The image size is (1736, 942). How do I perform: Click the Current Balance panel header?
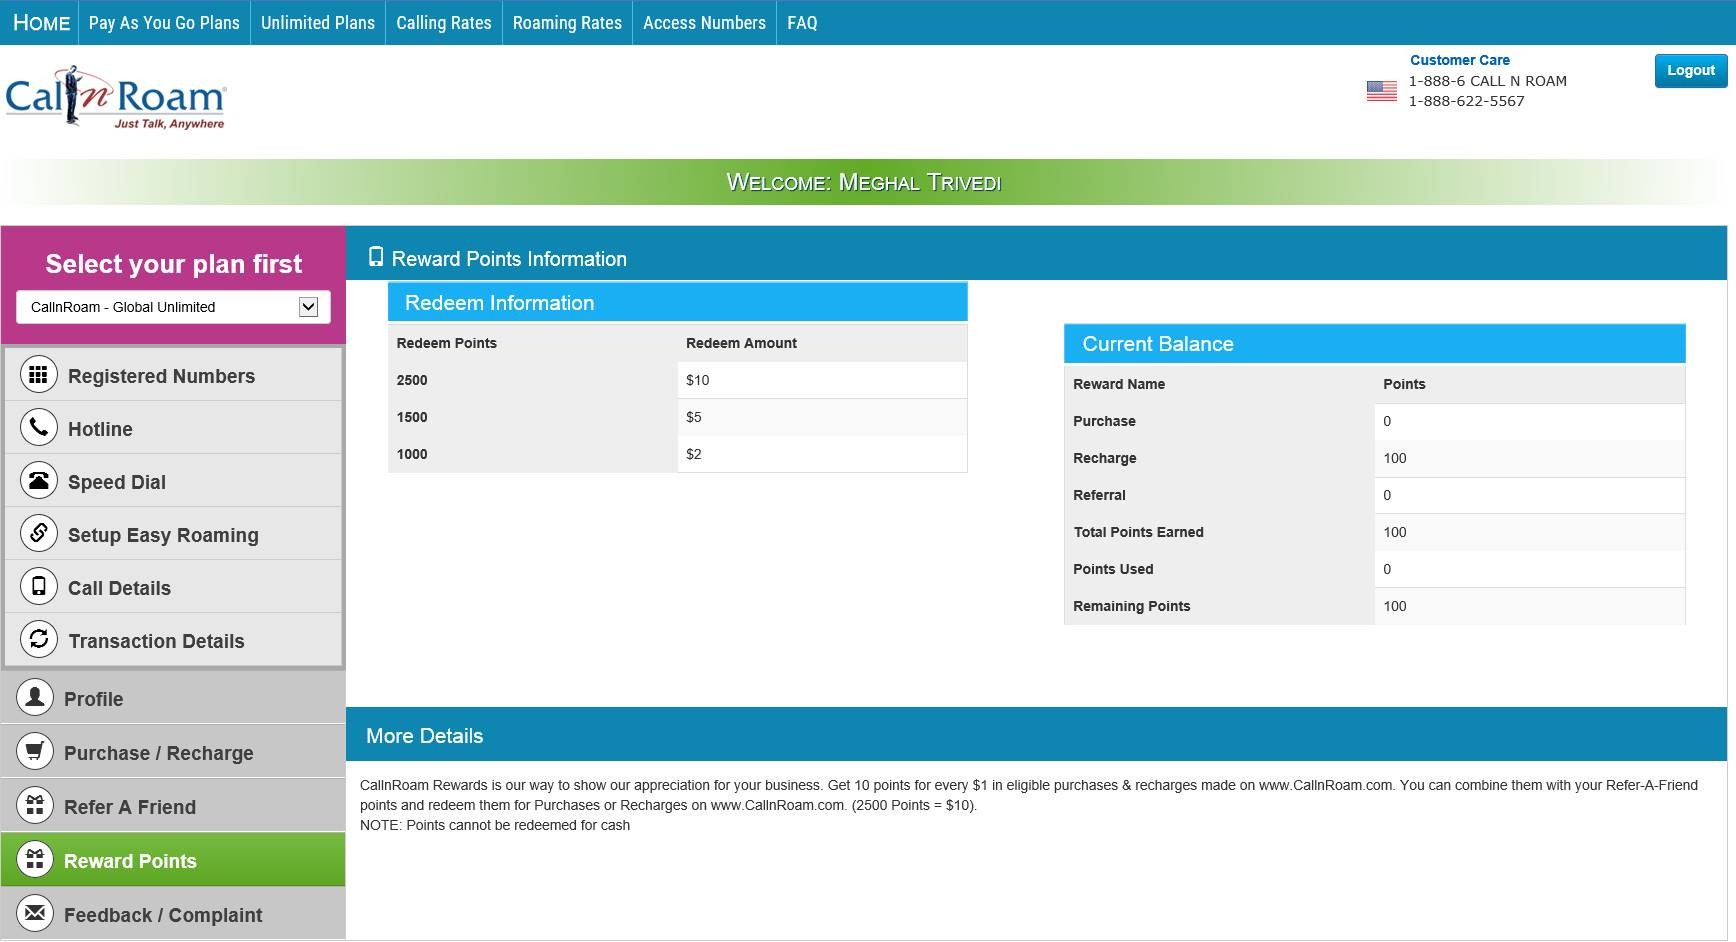coord(1374,343)
